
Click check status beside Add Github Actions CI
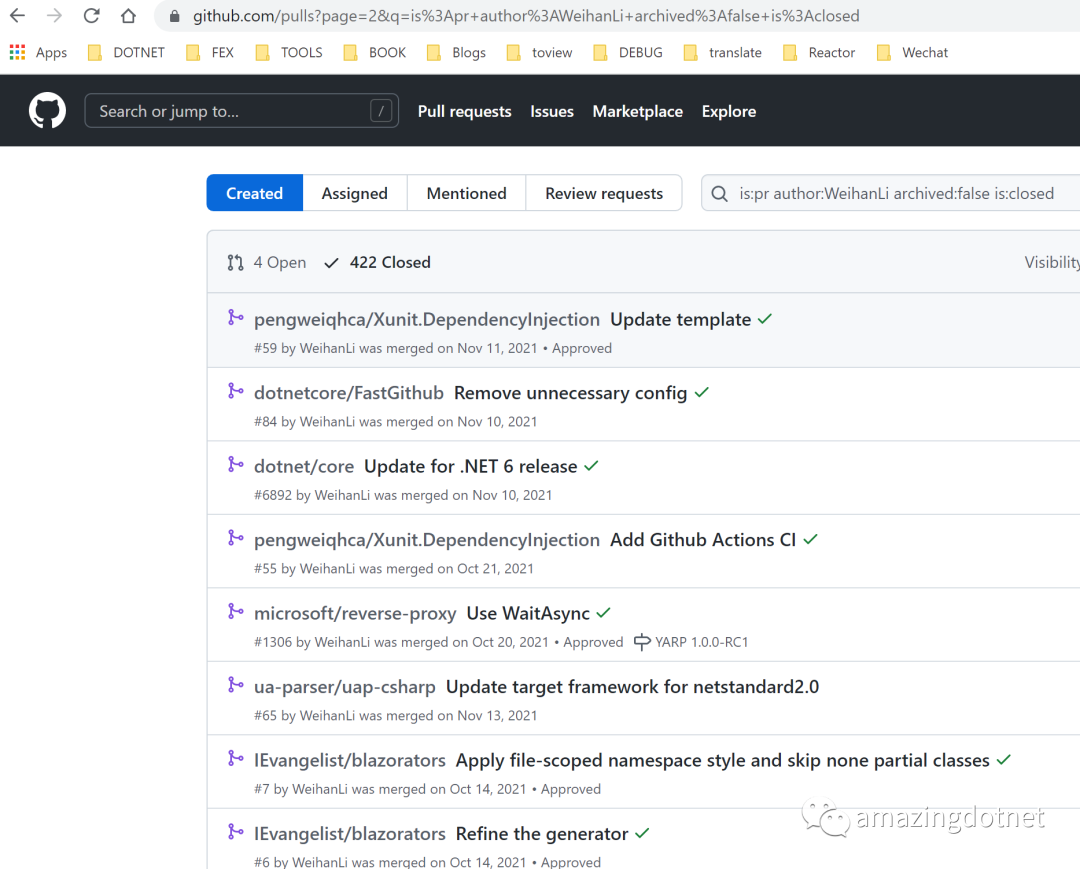tap(810, 539)
